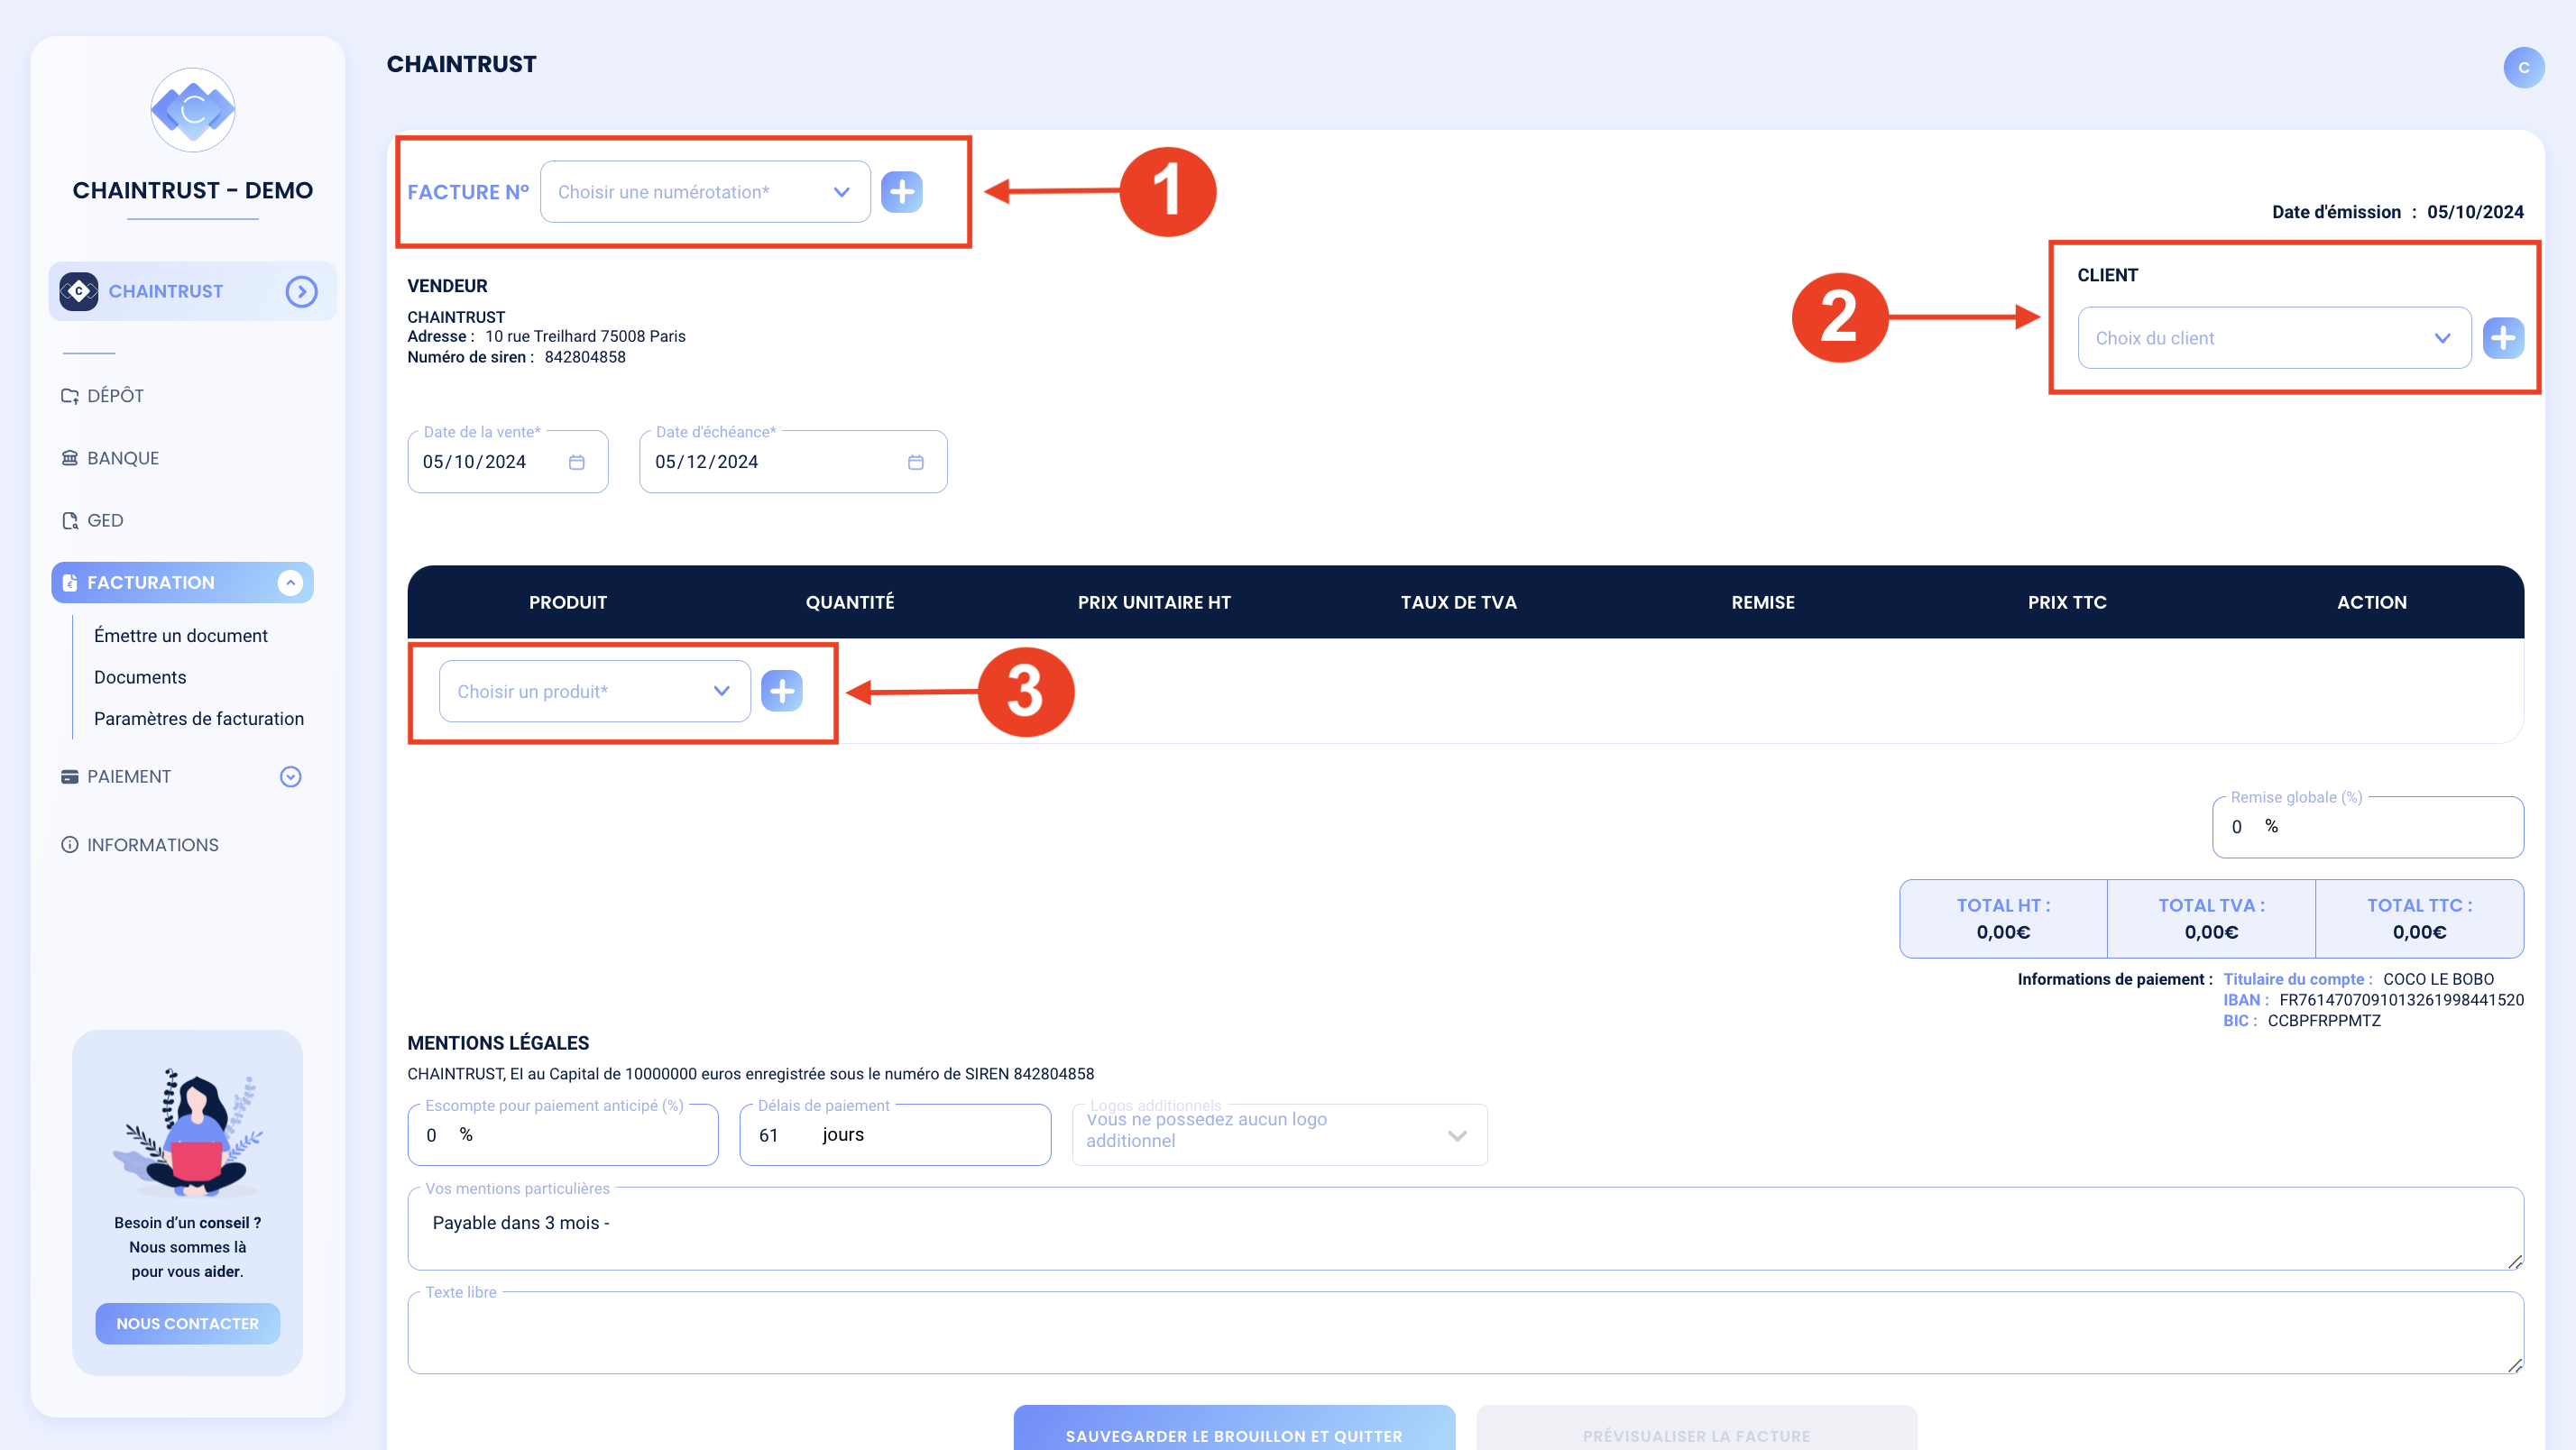
Task: Click the Chaintrust entity badge icon
Action: (x=78, y=291)
